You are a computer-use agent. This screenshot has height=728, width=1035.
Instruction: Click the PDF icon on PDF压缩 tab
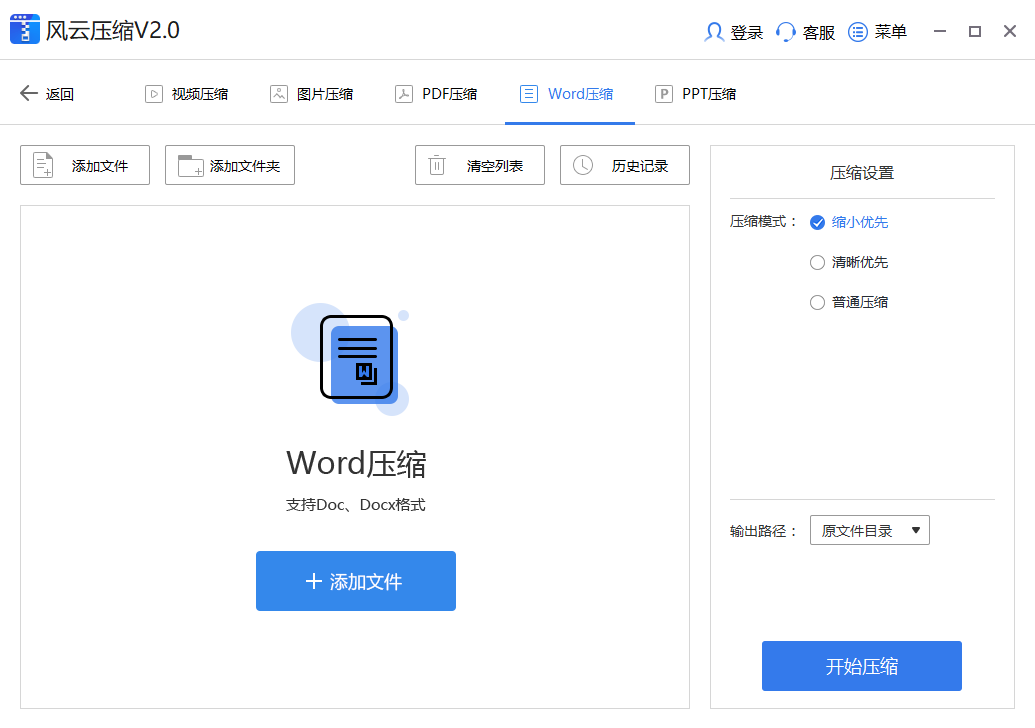click(x=404, y=93)
